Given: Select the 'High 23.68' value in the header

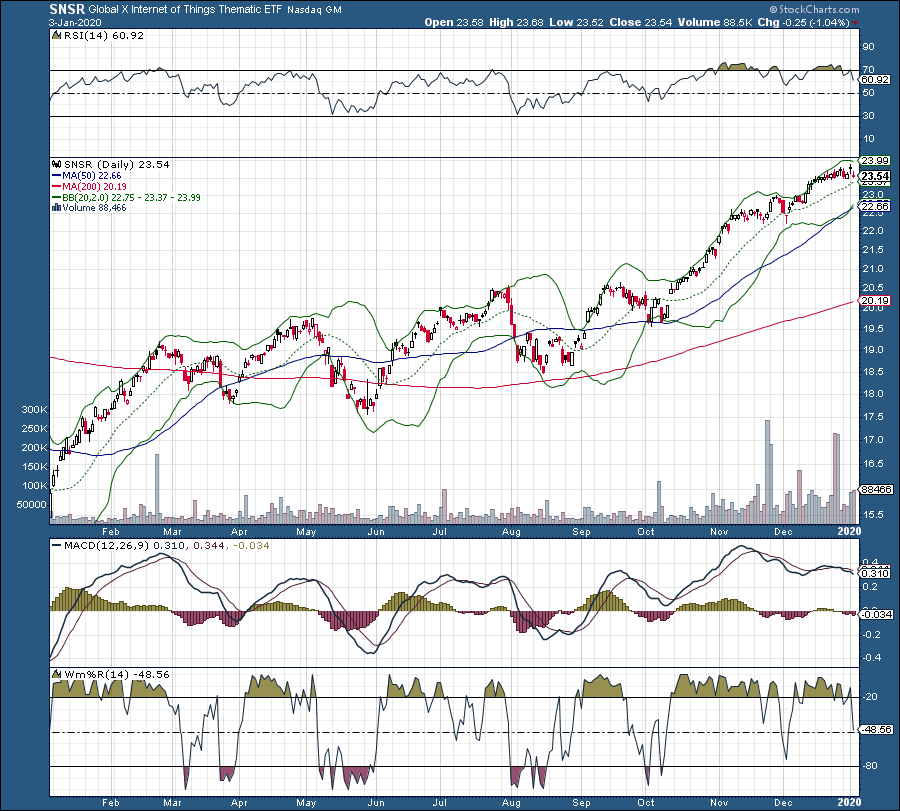Looking at the screenshot, I should tap(516, 22).
